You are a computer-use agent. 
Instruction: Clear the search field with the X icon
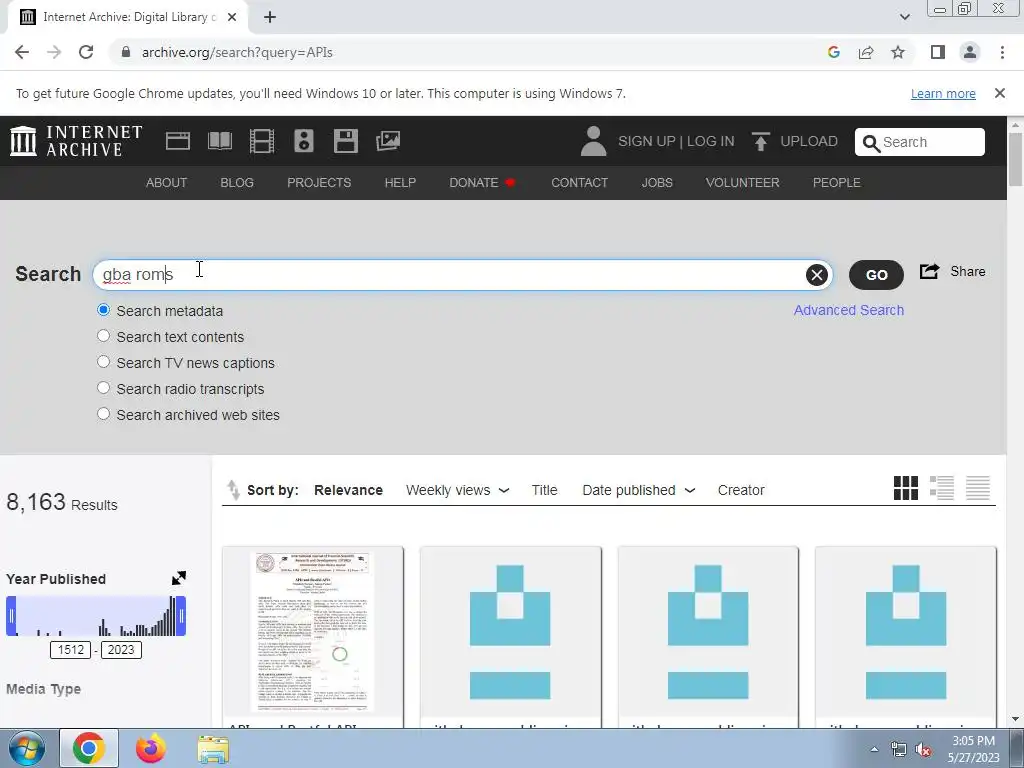pyautogui.click(x=816, y=275)
